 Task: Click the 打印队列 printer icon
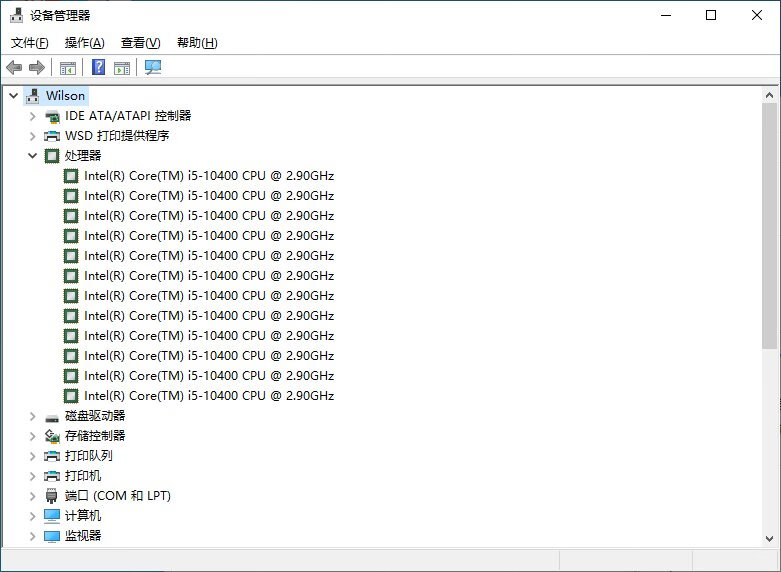click(52, 456)
